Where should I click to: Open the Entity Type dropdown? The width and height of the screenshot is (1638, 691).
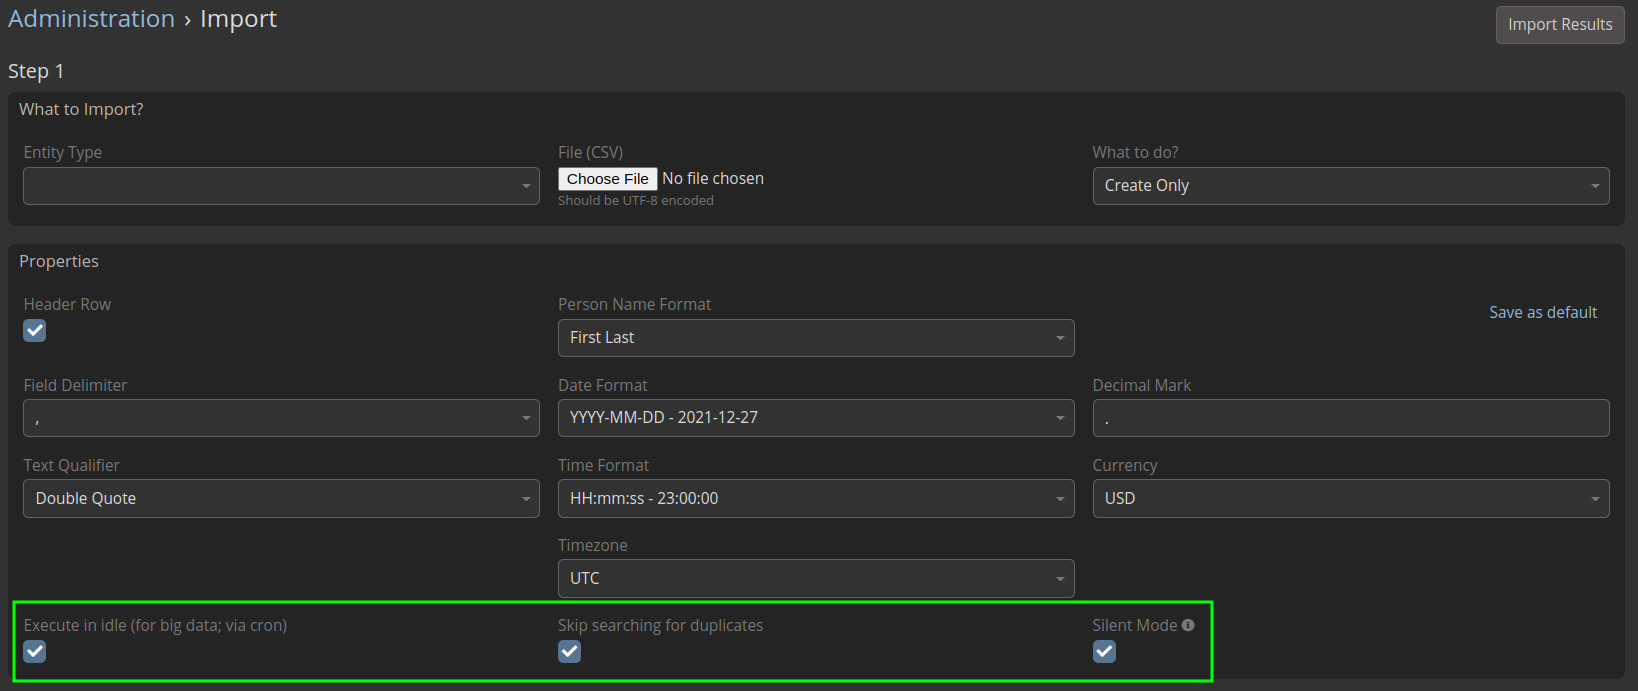281,186
